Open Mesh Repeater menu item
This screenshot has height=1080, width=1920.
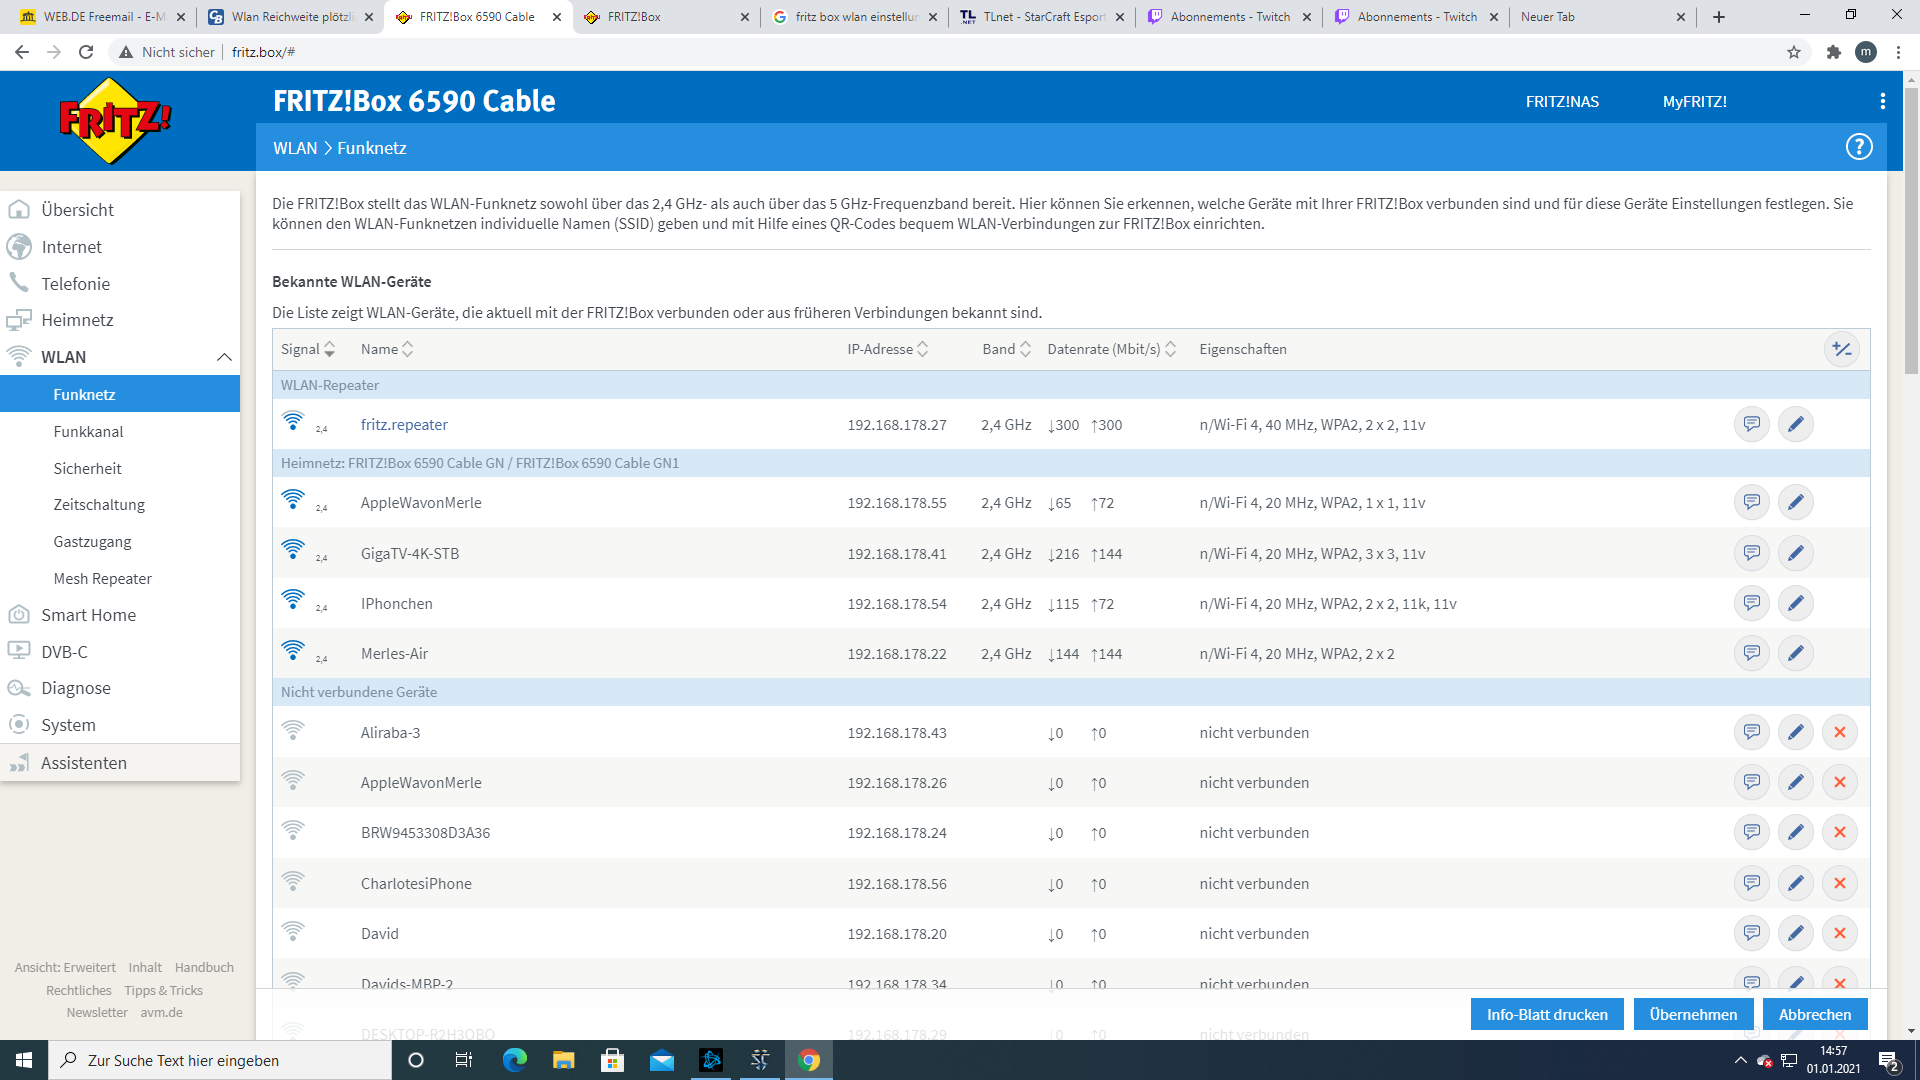(x=102, y=578)
